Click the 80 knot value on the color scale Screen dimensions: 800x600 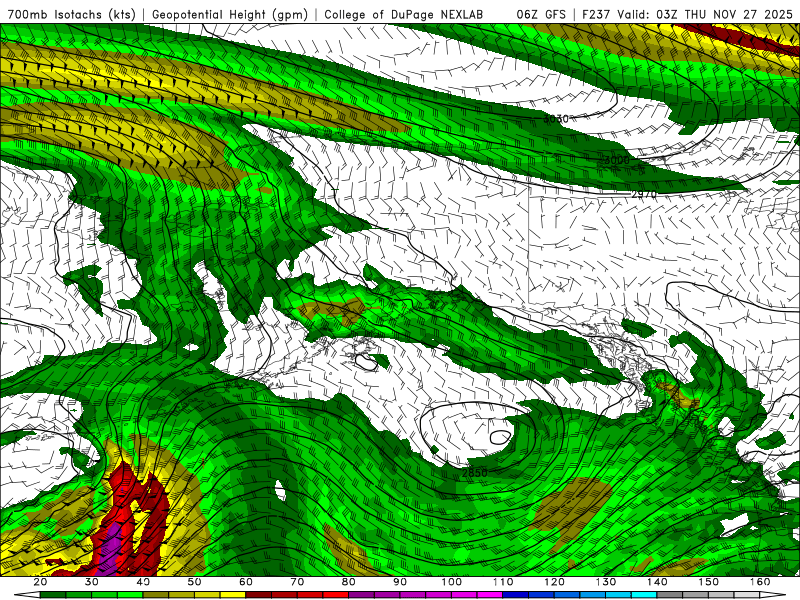click(x=349, y=582)
